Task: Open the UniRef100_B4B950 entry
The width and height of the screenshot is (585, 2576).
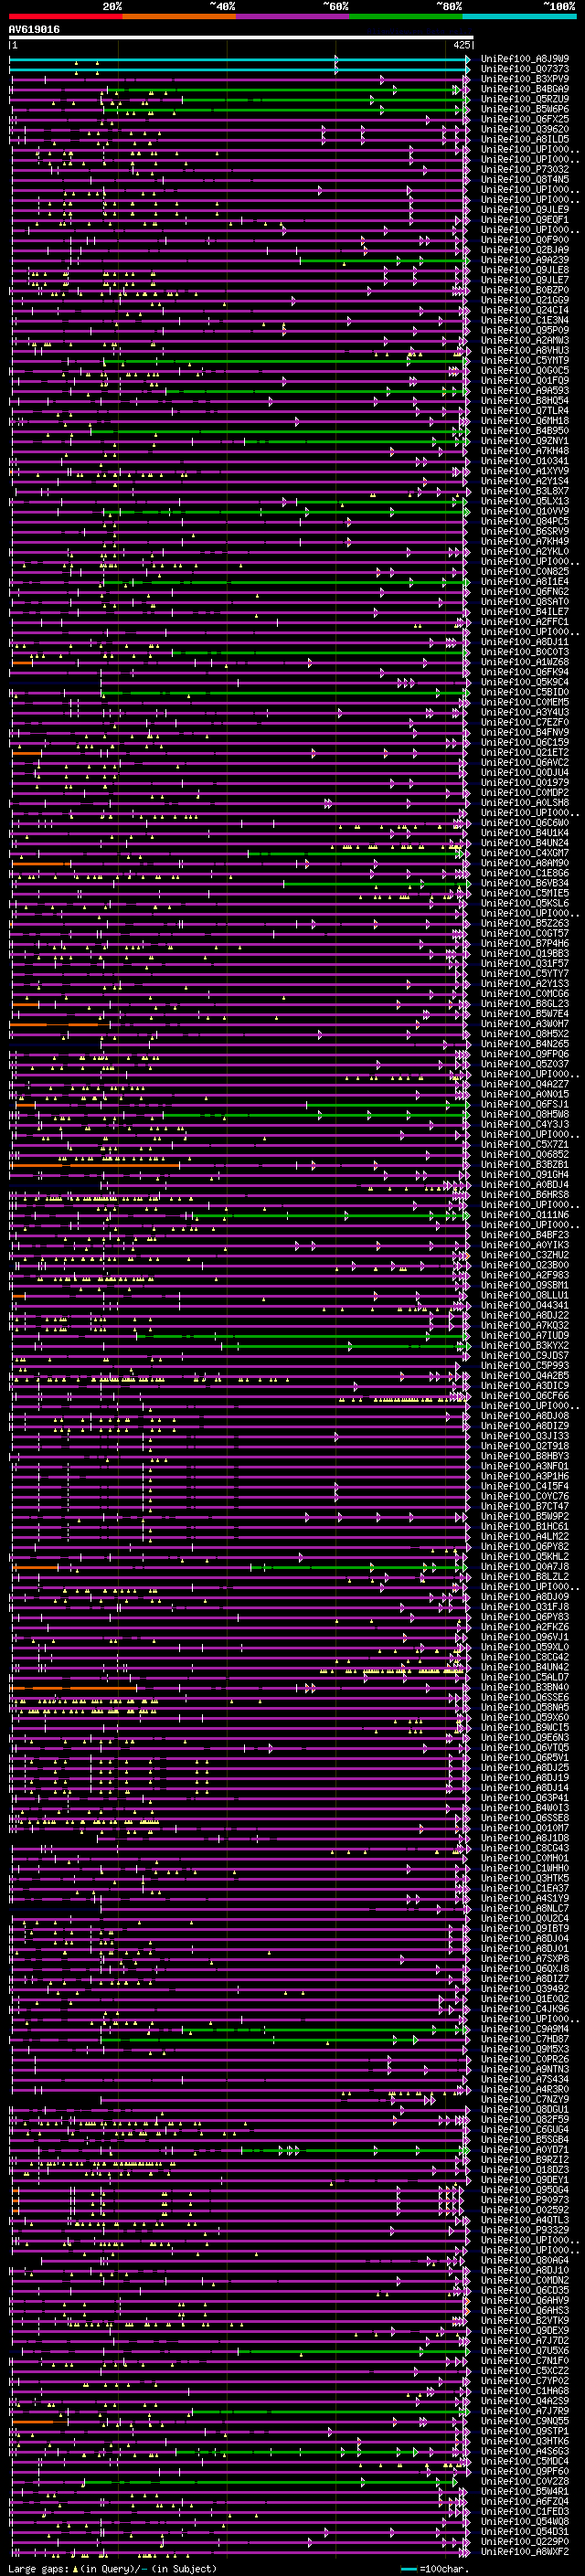Action: click(x=525, y=431)
